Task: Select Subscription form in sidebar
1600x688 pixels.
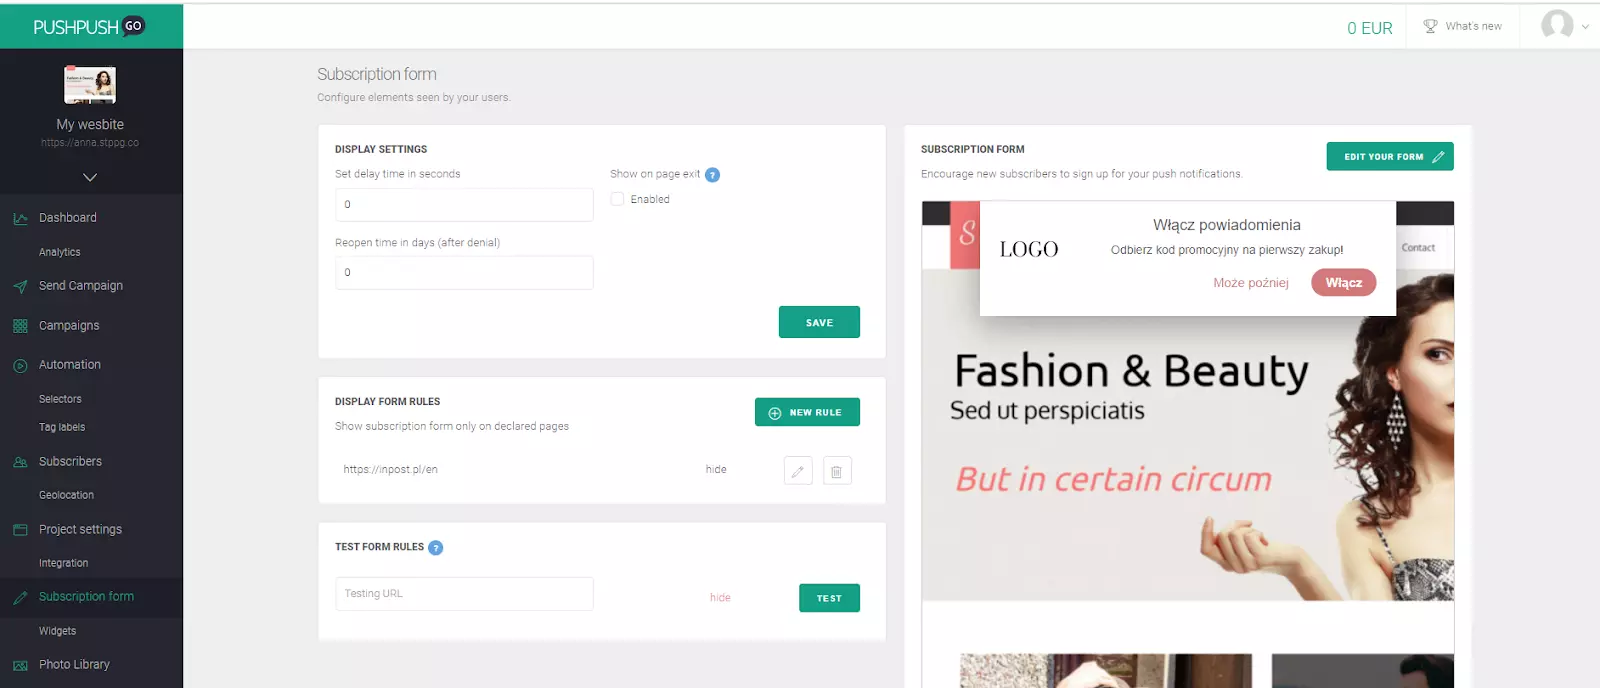Action: [x=86, y=596]
